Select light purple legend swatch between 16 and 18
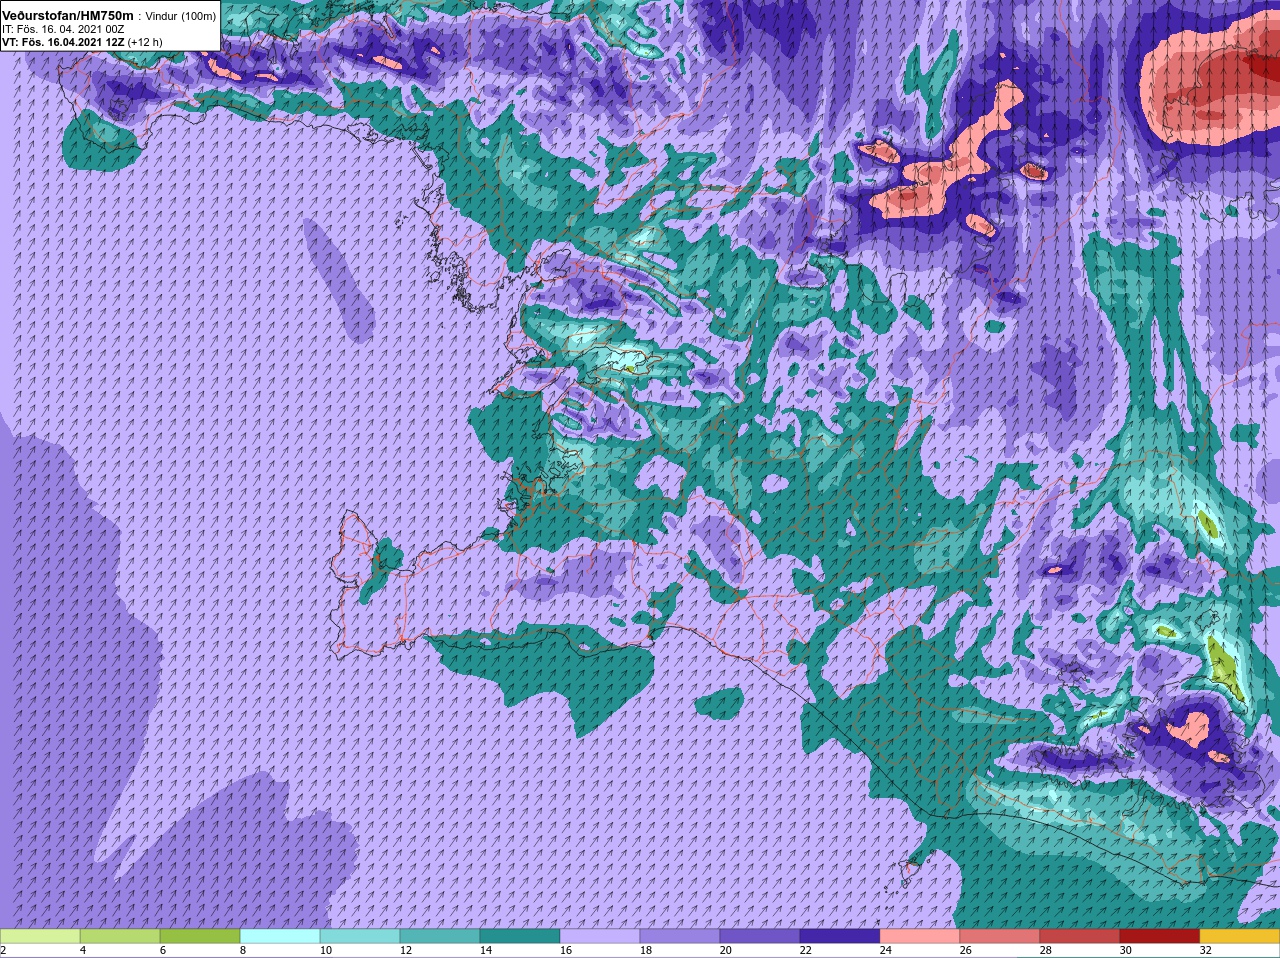Screen dimensions: 1280x958 (x=600, y=936)
